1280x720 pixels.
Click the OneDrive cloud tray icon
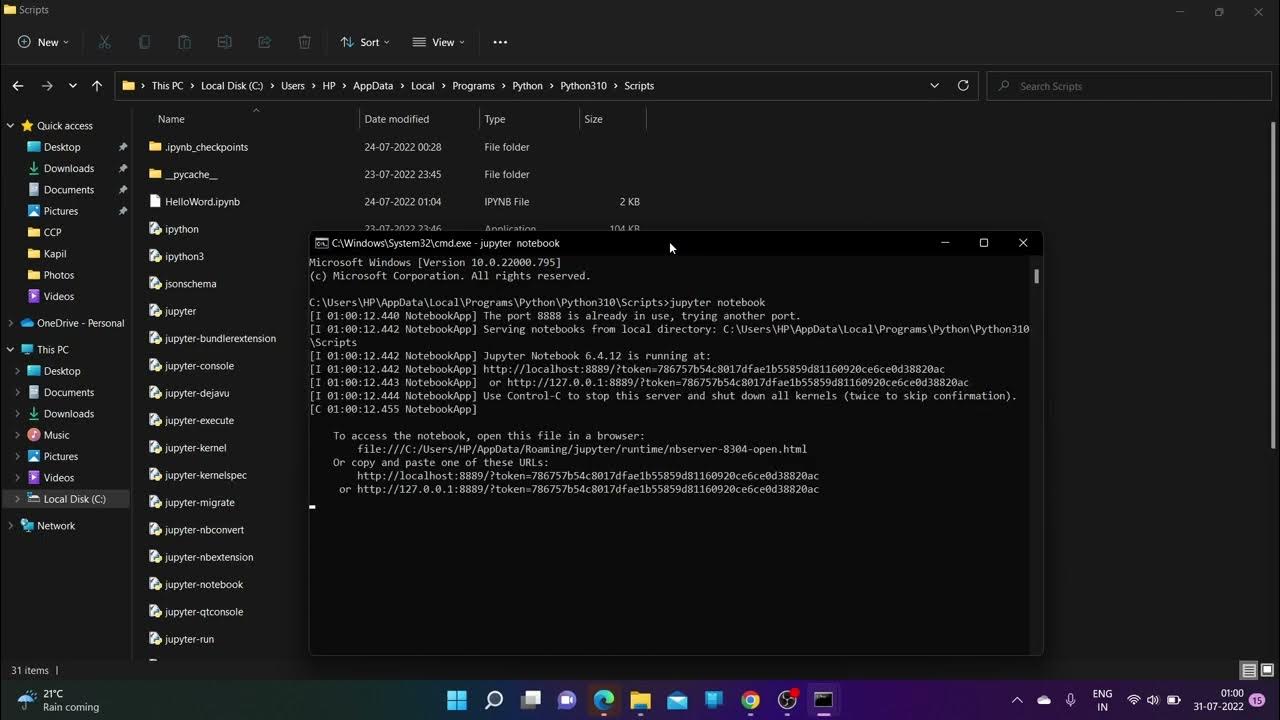pyautogui.click(x=1044, y=700)
